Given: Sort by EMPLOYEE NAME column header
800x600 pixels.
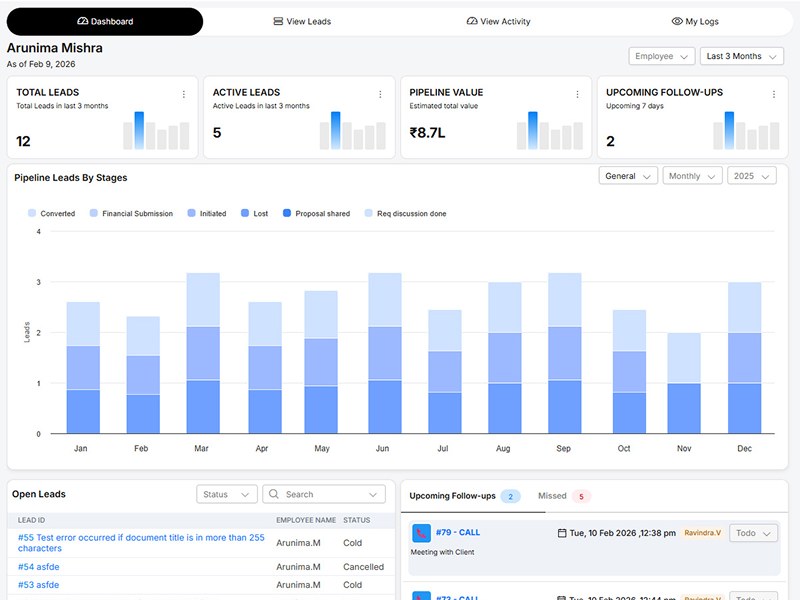Looking at the screenshot, I should click(306, 520).
